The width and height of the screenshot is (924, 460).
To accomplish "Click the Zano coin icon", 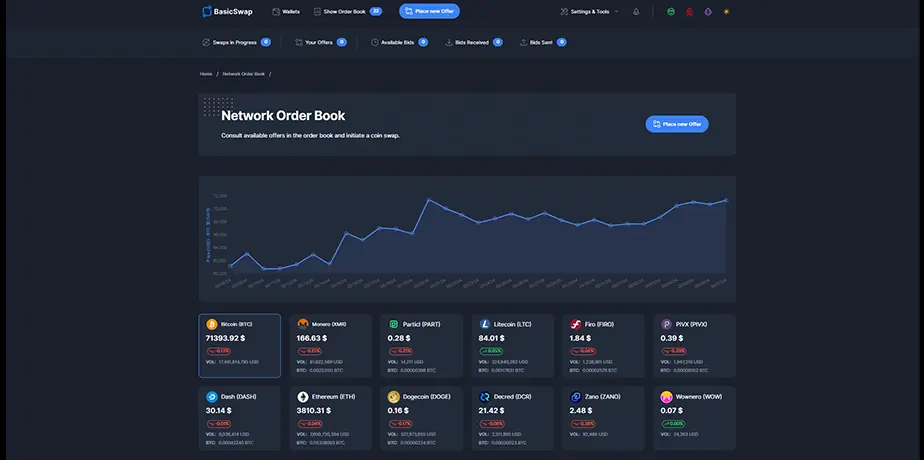I will pos(576,396).
